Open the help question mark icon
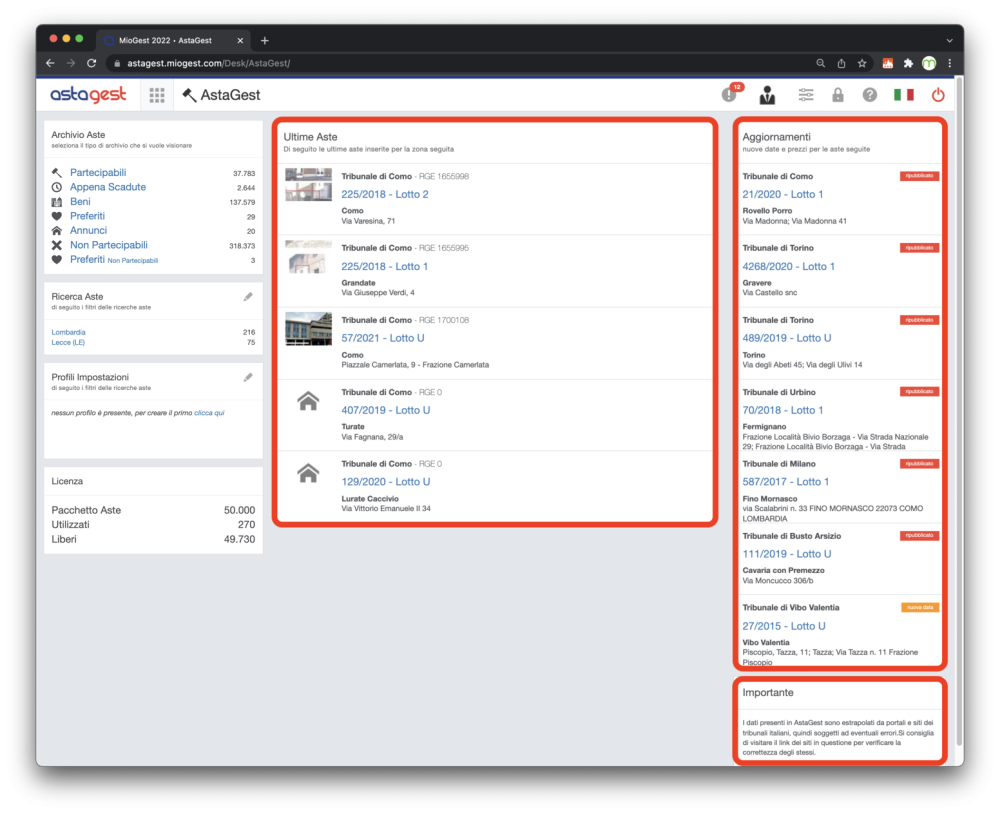Viewport: 1000px width, 814px height. click(870, 95)
